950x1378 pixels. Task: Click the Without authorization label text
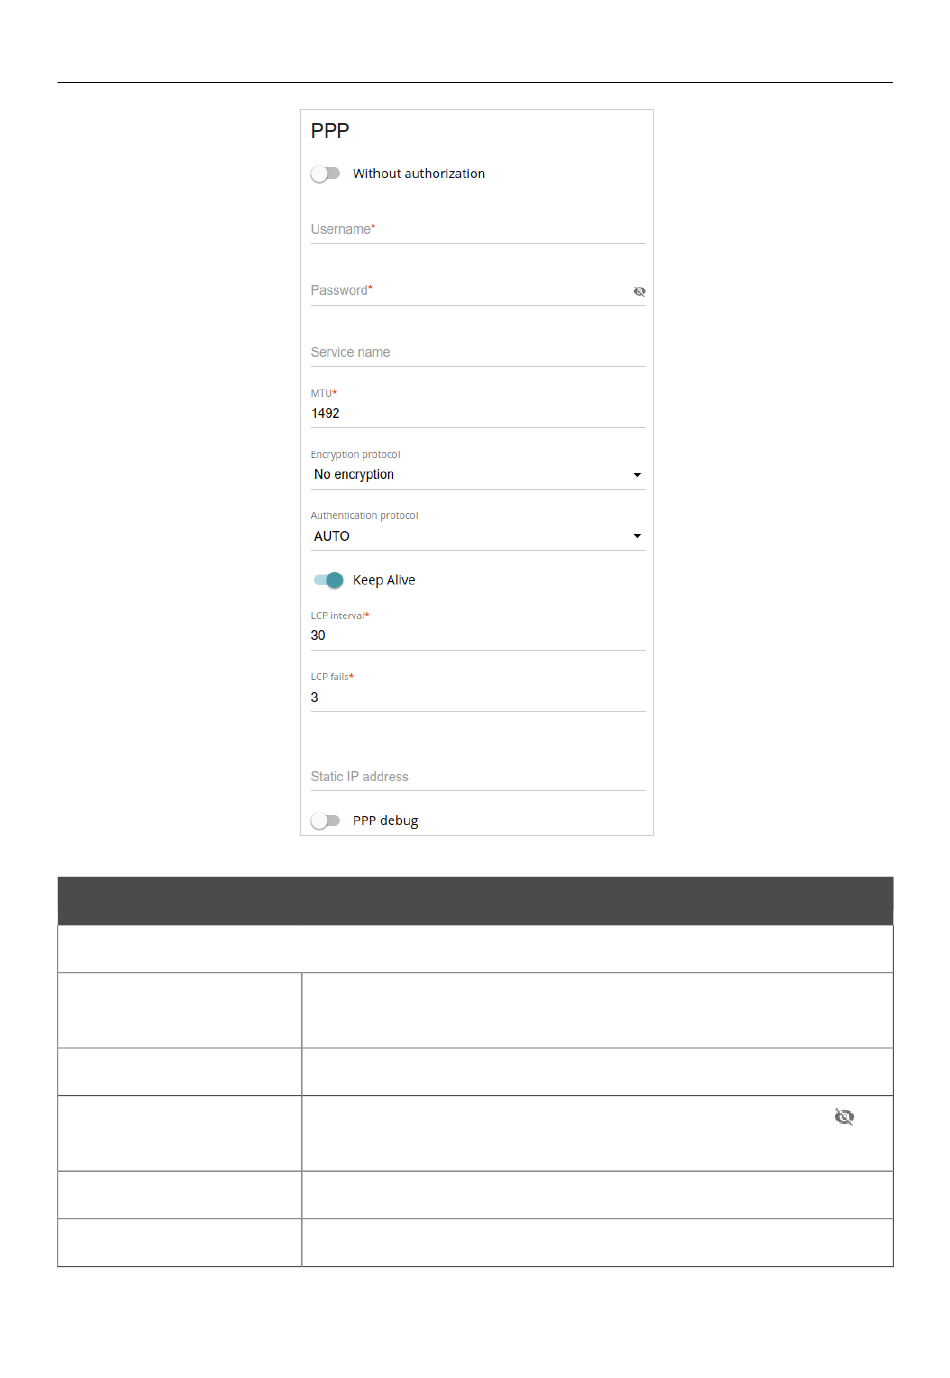(419, 174)
